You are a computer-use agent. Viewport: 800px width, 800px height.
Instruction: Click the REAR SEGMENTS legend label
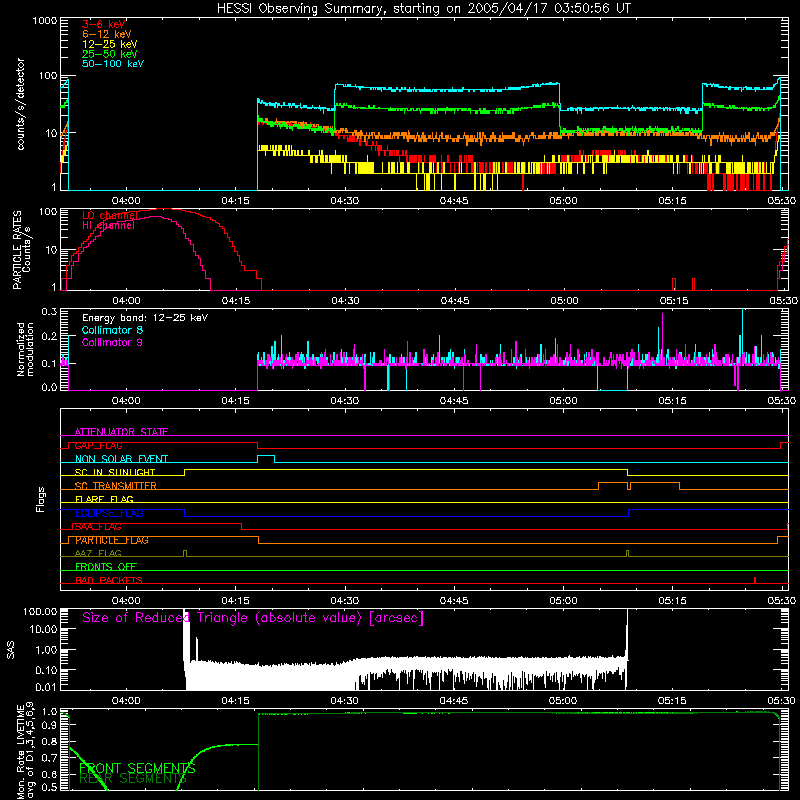(133, 779)
